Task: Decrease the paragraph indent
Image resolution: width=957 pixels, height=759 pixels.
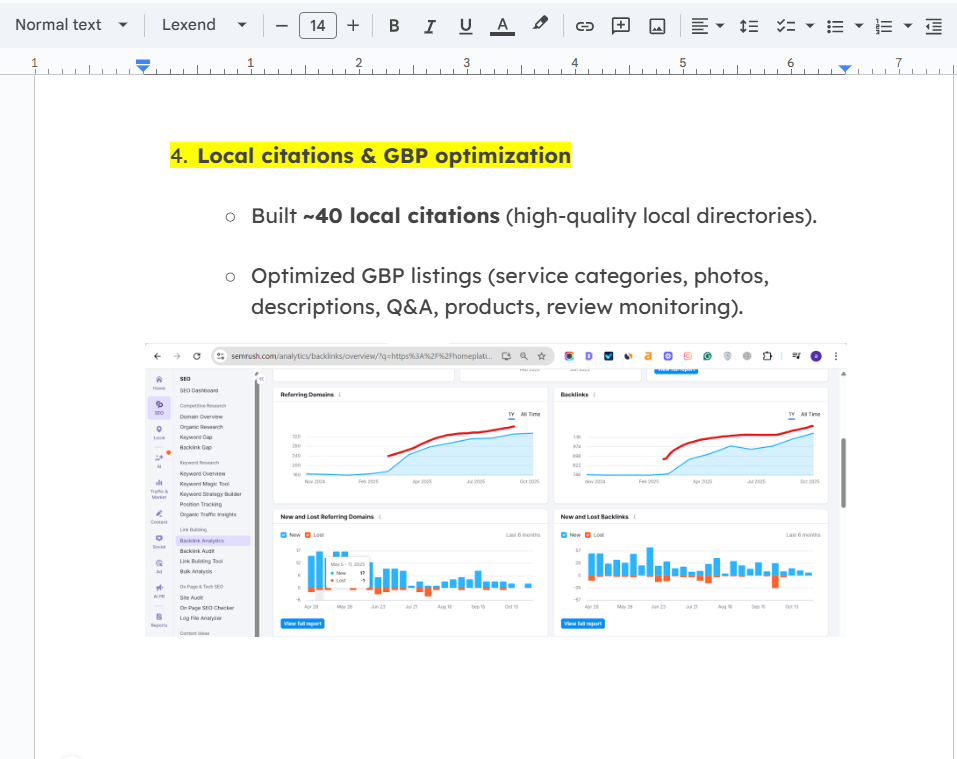Action: 933,26
